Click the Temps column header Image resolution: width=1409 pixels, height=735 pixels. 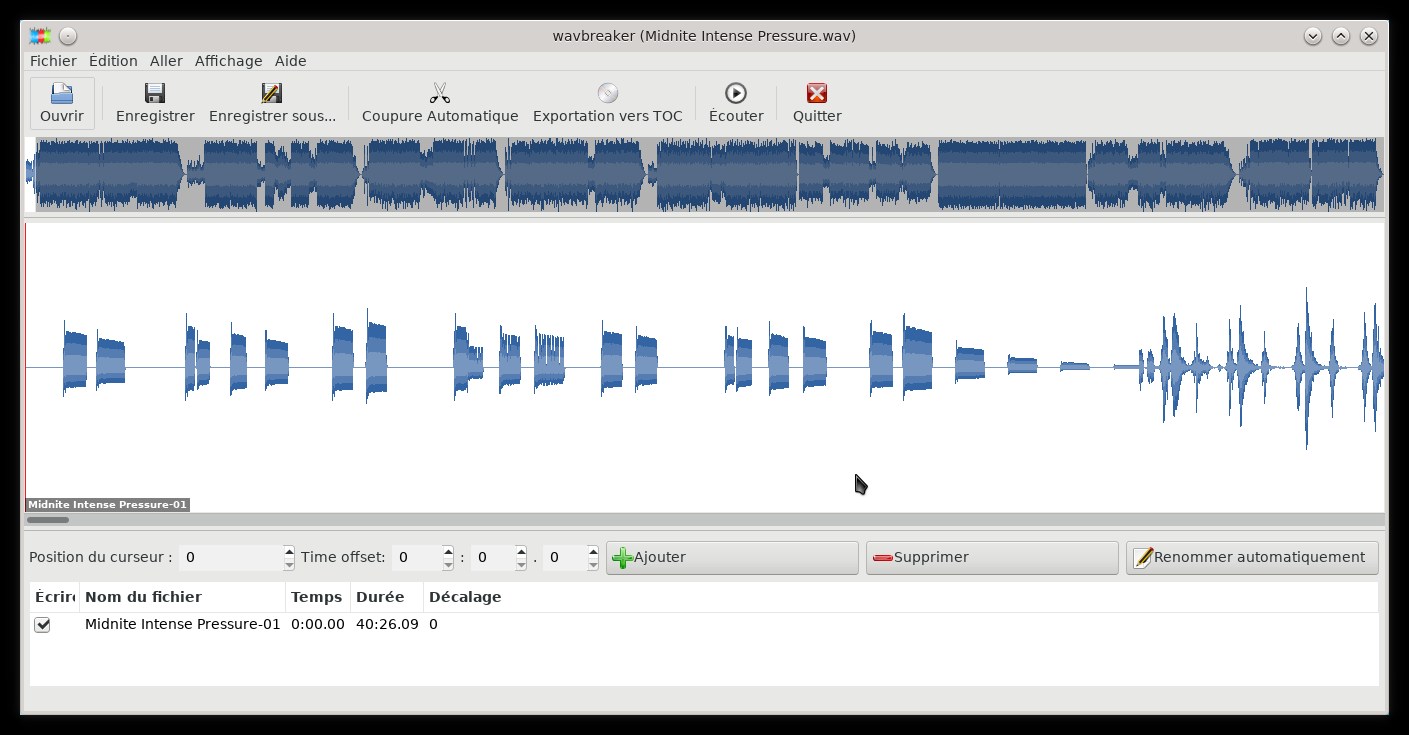317,597
